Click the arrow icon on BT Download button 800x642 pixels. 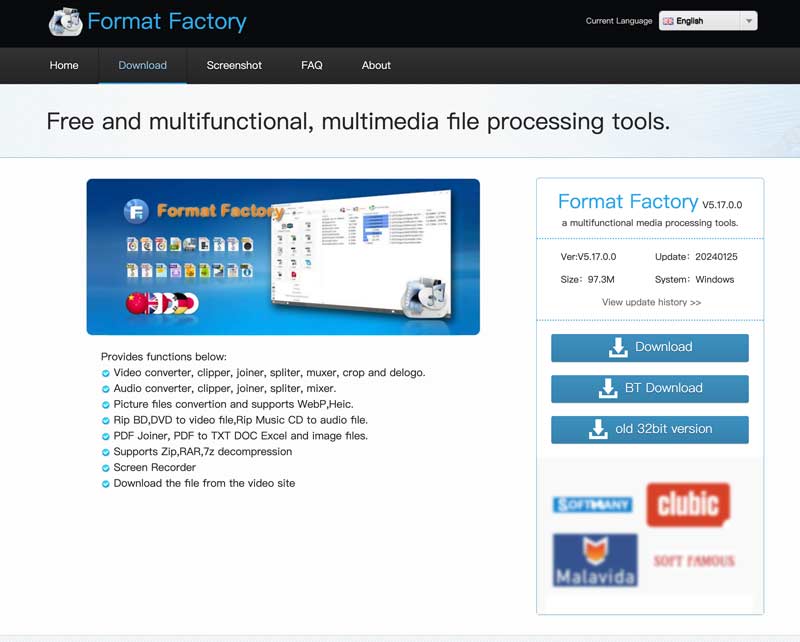click(607, 389)
